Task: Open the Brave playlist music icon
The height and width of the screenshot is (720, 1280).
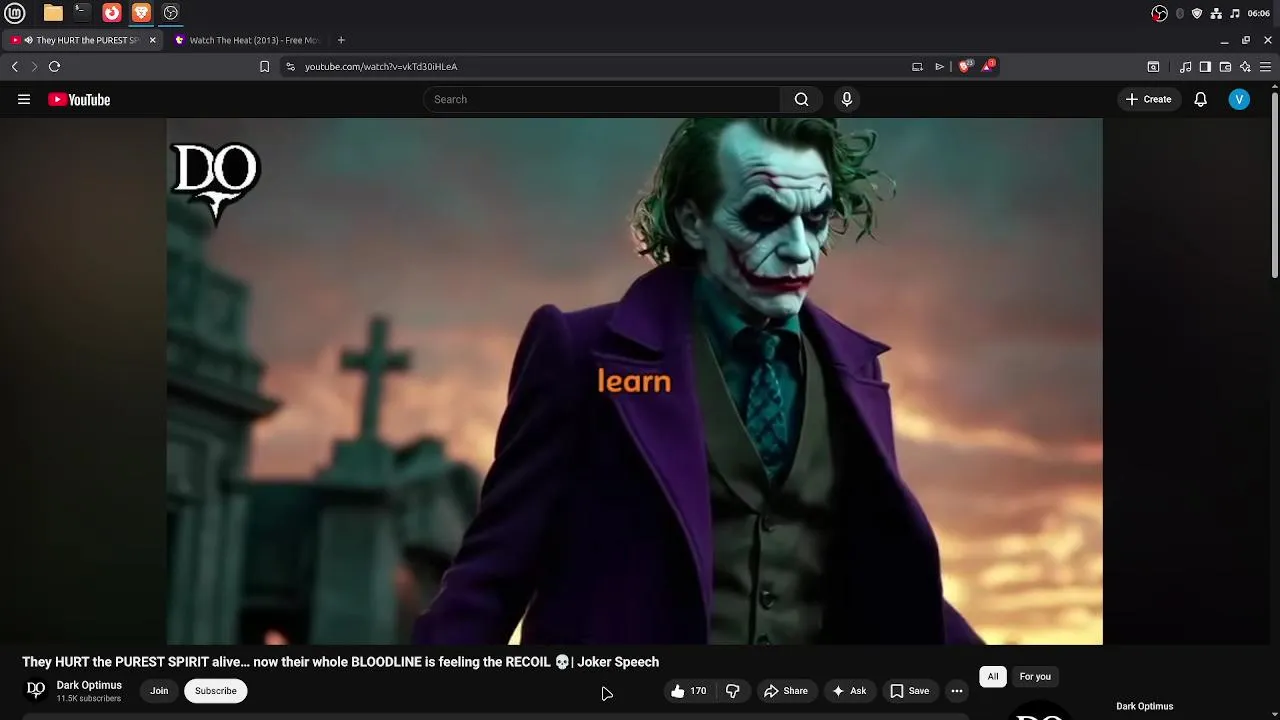Action: click(x=1185, y=66)
